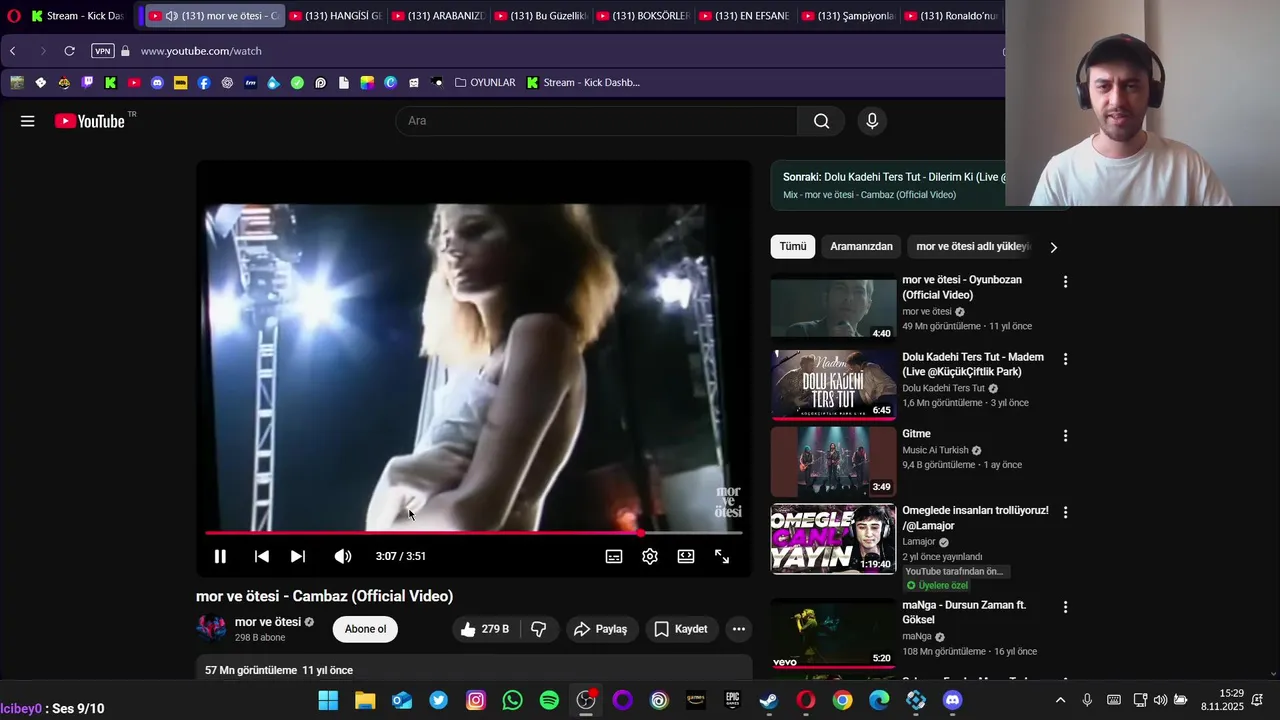
Task: Open options for Gitme video
Action: pos(1065,436)
